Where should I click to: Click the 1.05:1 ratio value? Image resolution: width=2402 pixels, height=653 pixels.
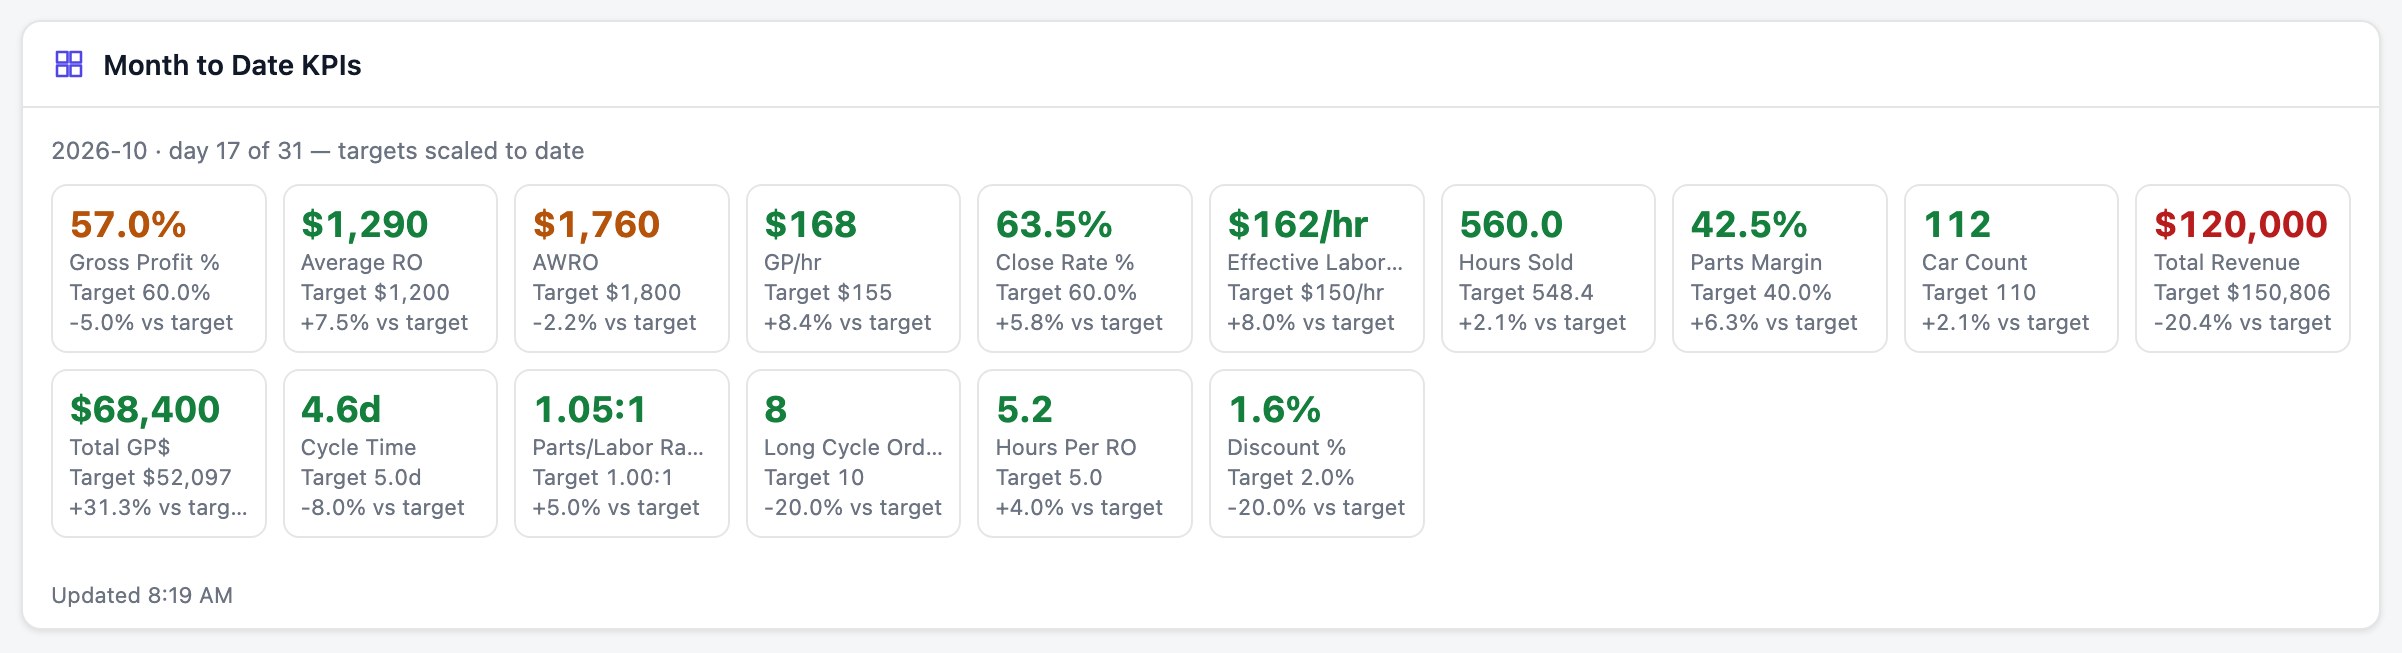590,409
